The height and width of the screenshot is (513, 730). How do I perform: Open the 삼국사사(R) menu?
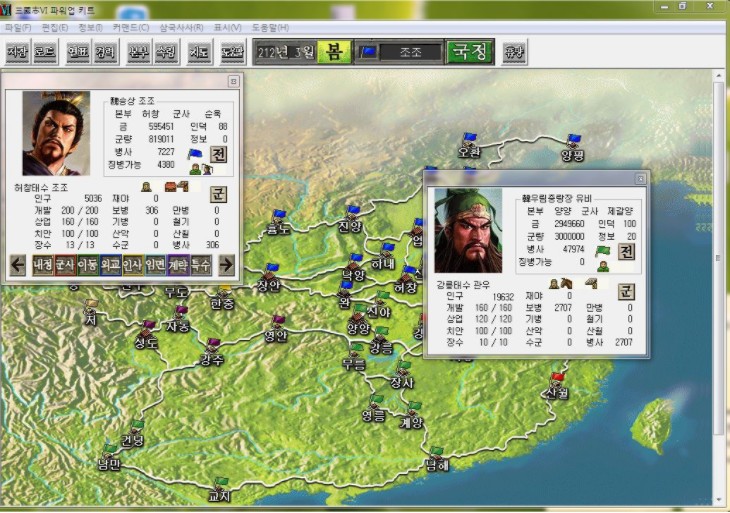point(182,28)
